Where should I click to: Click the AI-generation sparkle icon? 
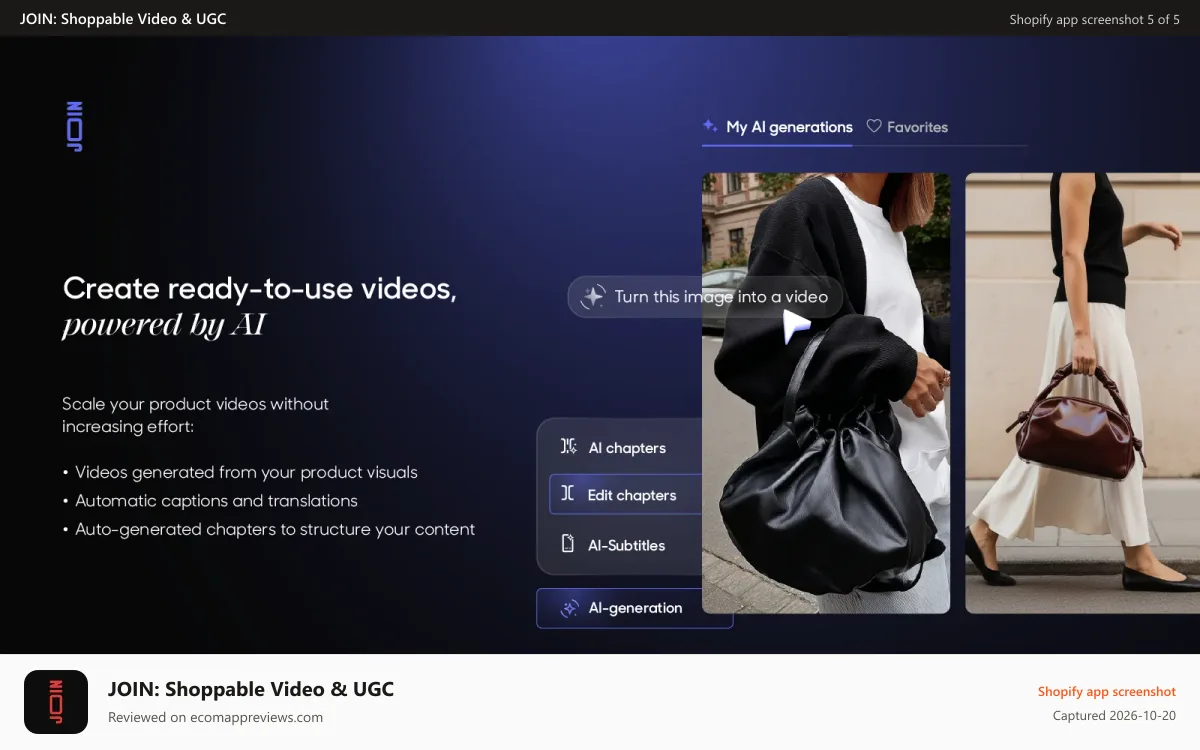tap(569, 608)
